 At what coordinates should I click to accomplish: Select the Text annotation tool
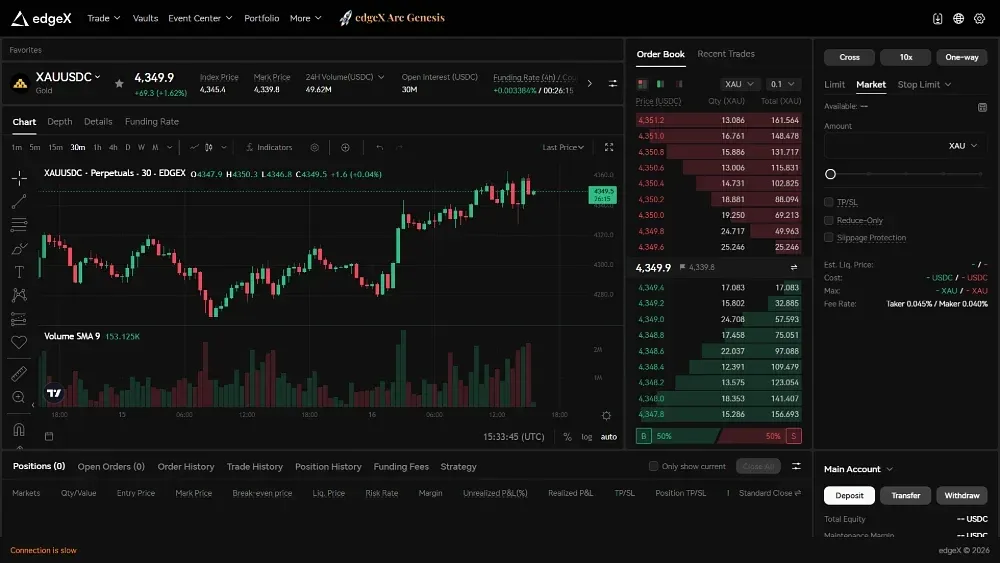click(x=19, y=272)
